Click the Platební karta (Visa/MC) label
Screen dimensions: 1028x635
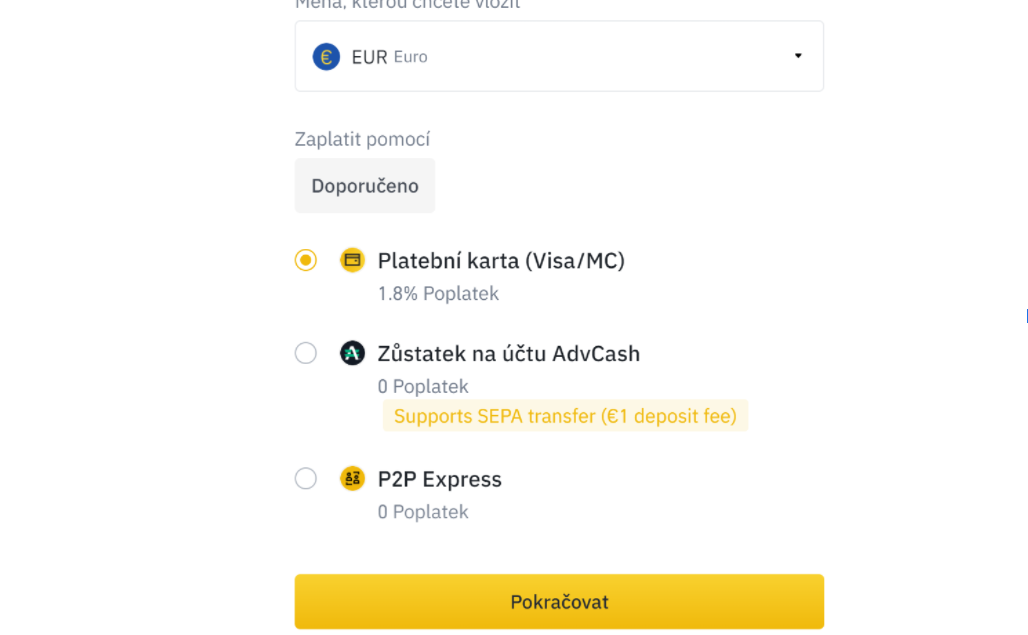pos(501,261)
